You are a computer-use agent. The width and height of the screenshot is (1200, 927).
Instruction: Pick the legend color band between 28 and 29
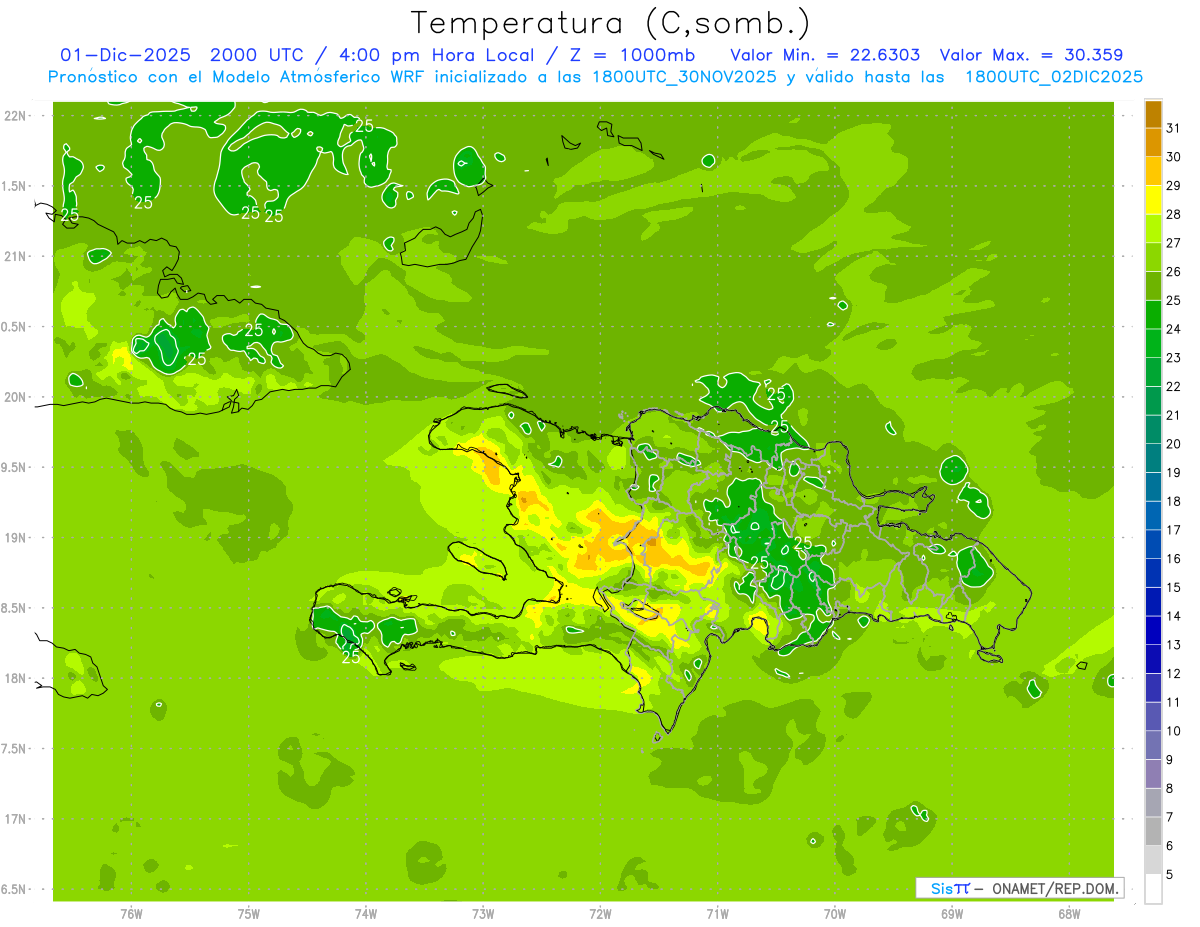tap(1153, 200)
